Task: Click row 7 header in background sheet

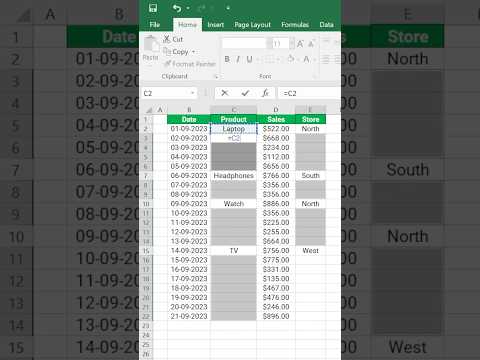Action: [16, 170]
